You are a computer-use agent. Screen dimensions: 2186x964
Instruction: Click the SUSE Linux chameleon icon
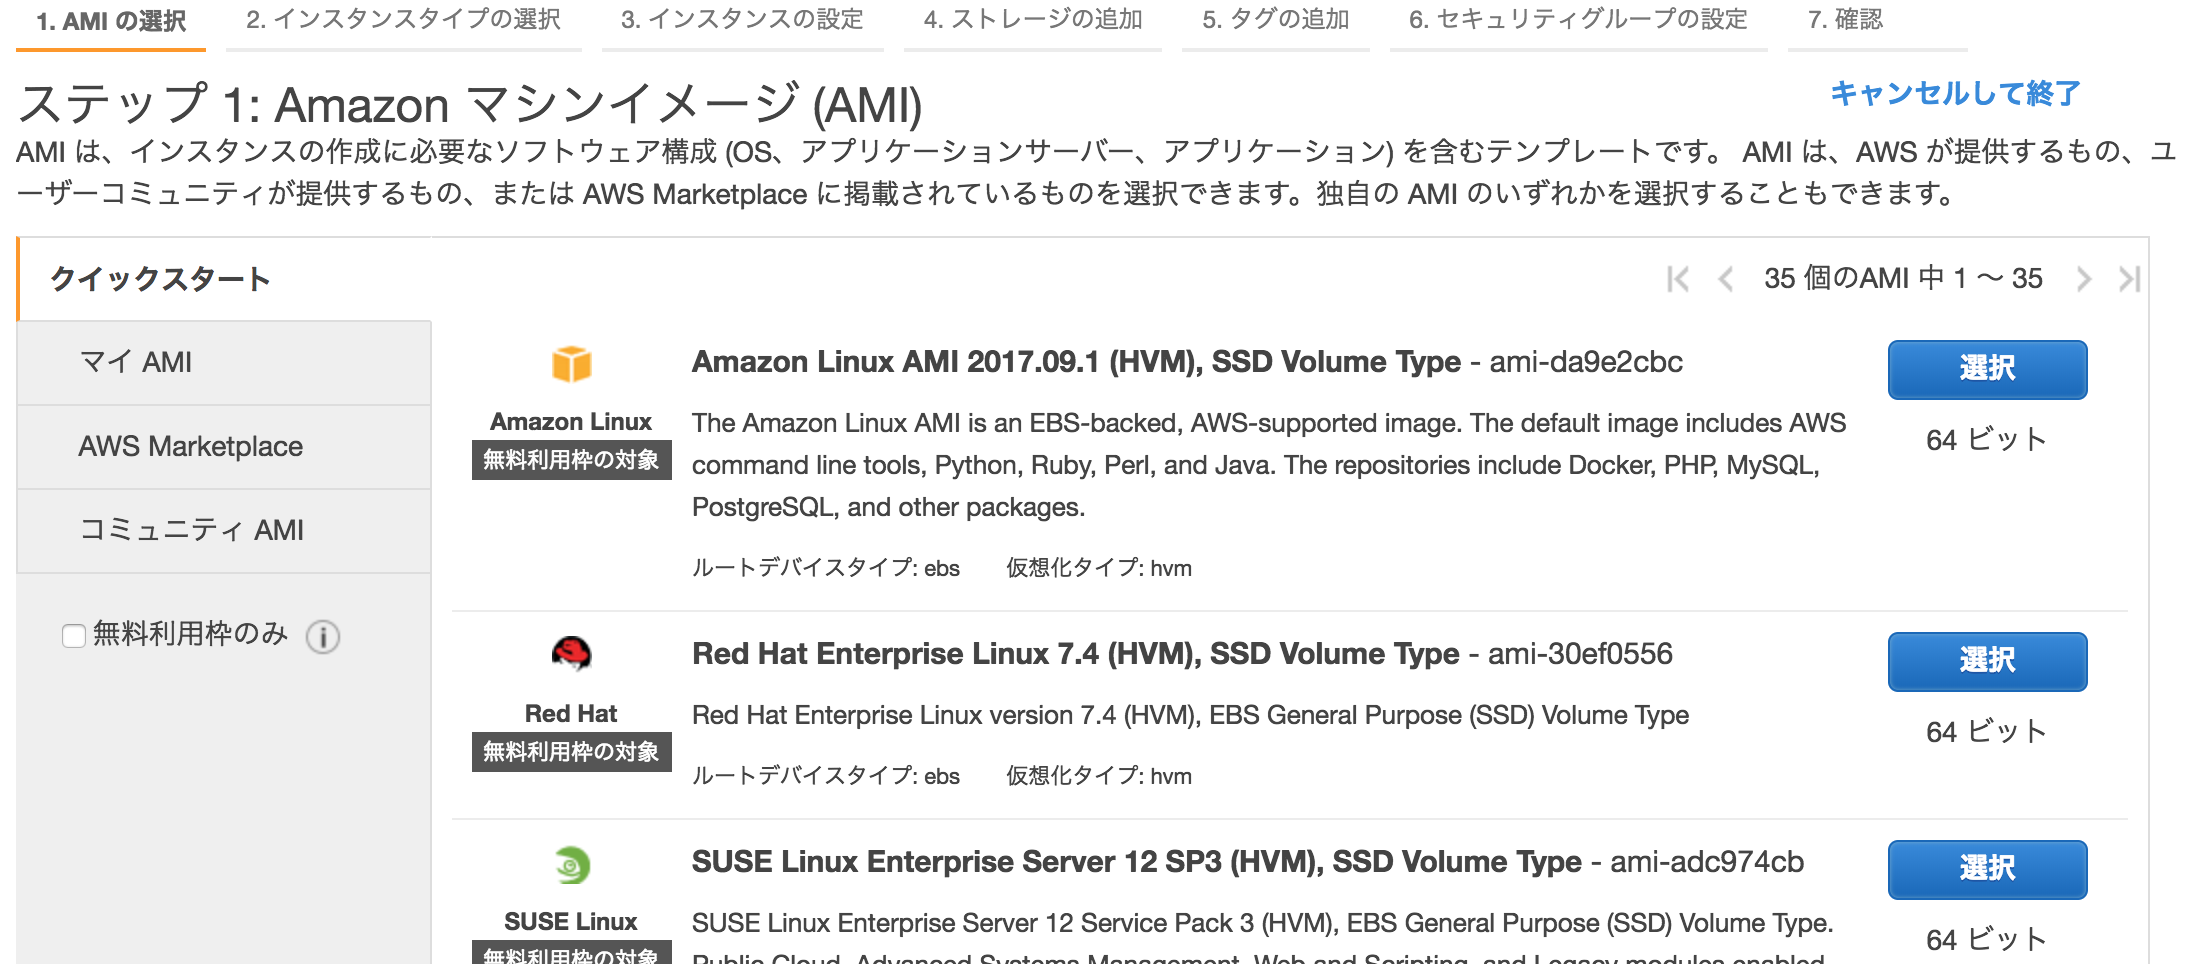tap(572, 865)
